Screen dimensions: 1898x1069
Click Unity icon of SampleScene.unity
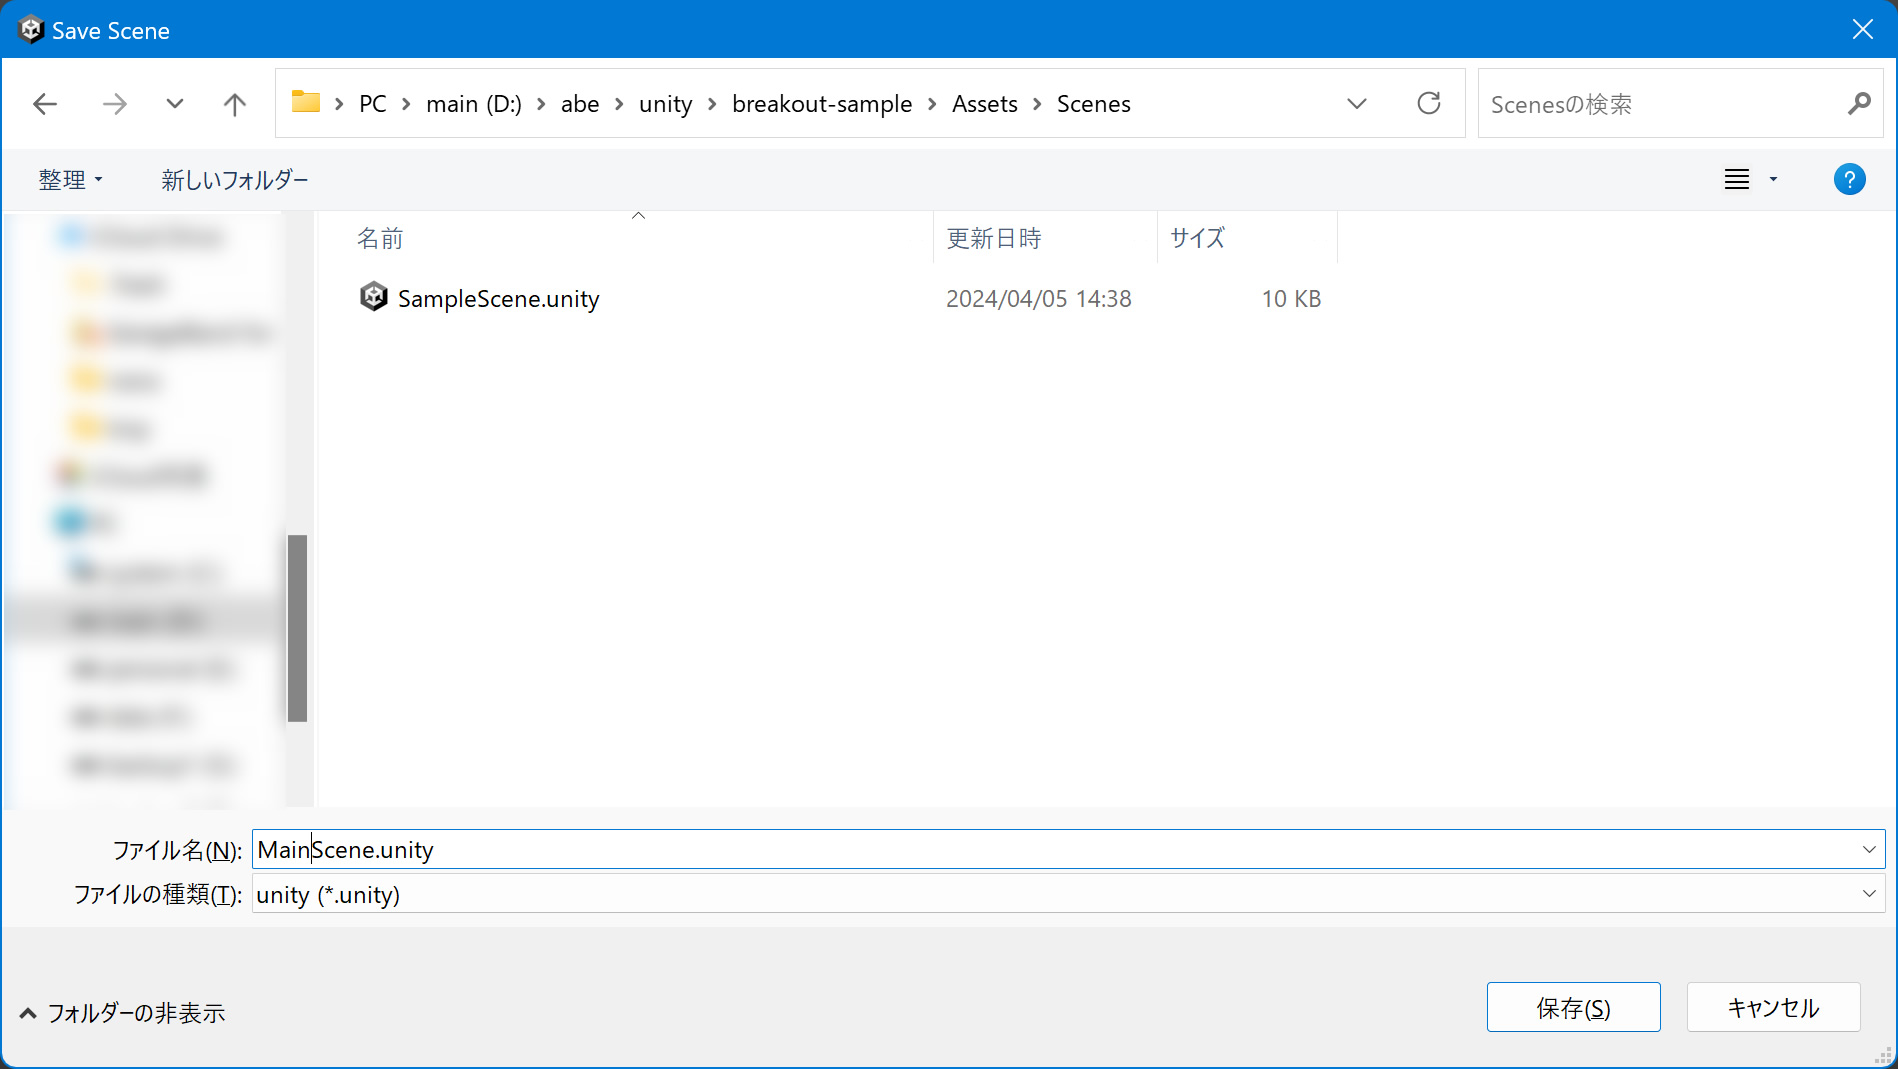373,297
